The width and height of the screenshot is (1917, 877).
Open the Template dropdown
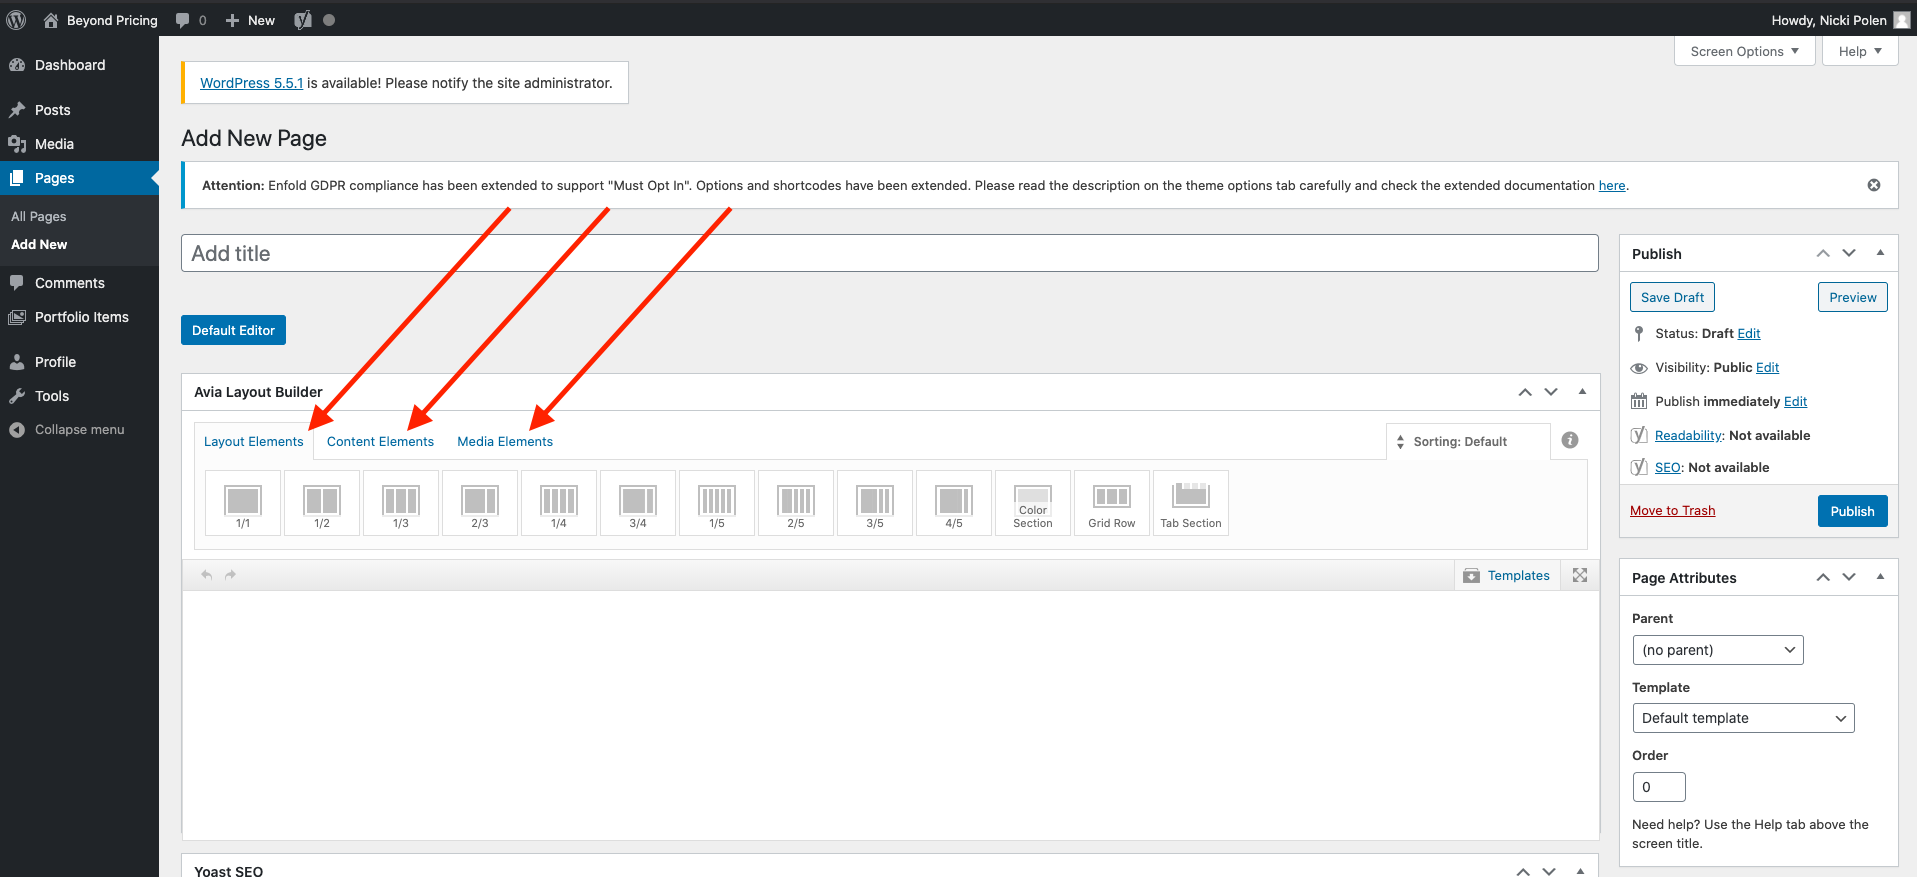click(1743, 718)
